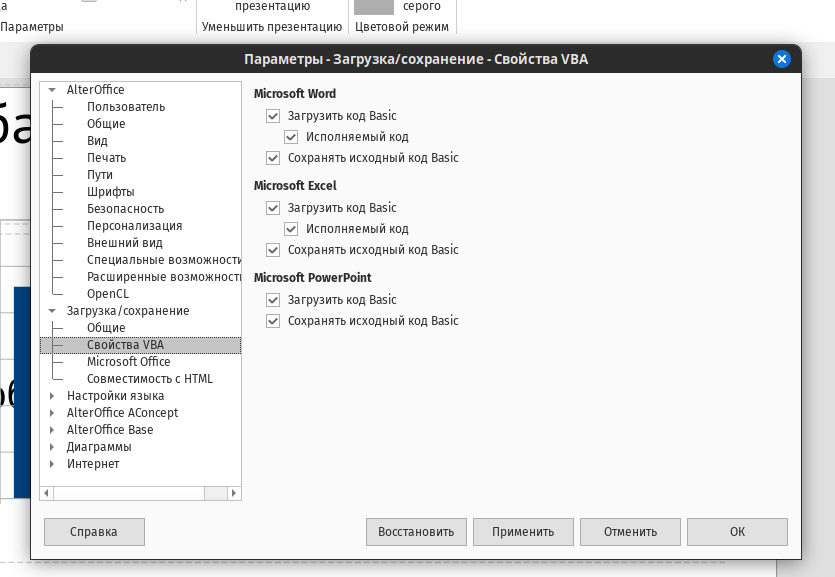Viewport: 835px width, 577px height.
Task: Select Общие under Загрузка/сохранение
Action: coord(106,328)
